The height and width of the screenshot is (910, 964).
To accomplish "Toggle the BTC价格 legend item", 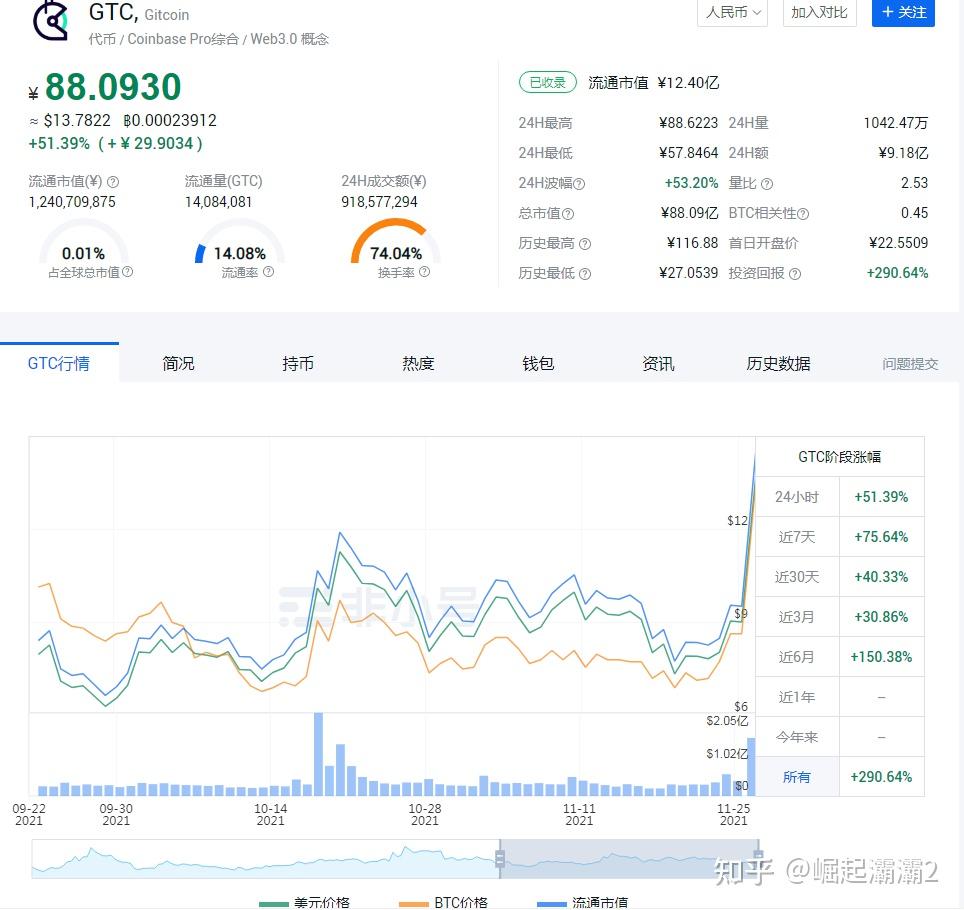I will pos(461,904).
